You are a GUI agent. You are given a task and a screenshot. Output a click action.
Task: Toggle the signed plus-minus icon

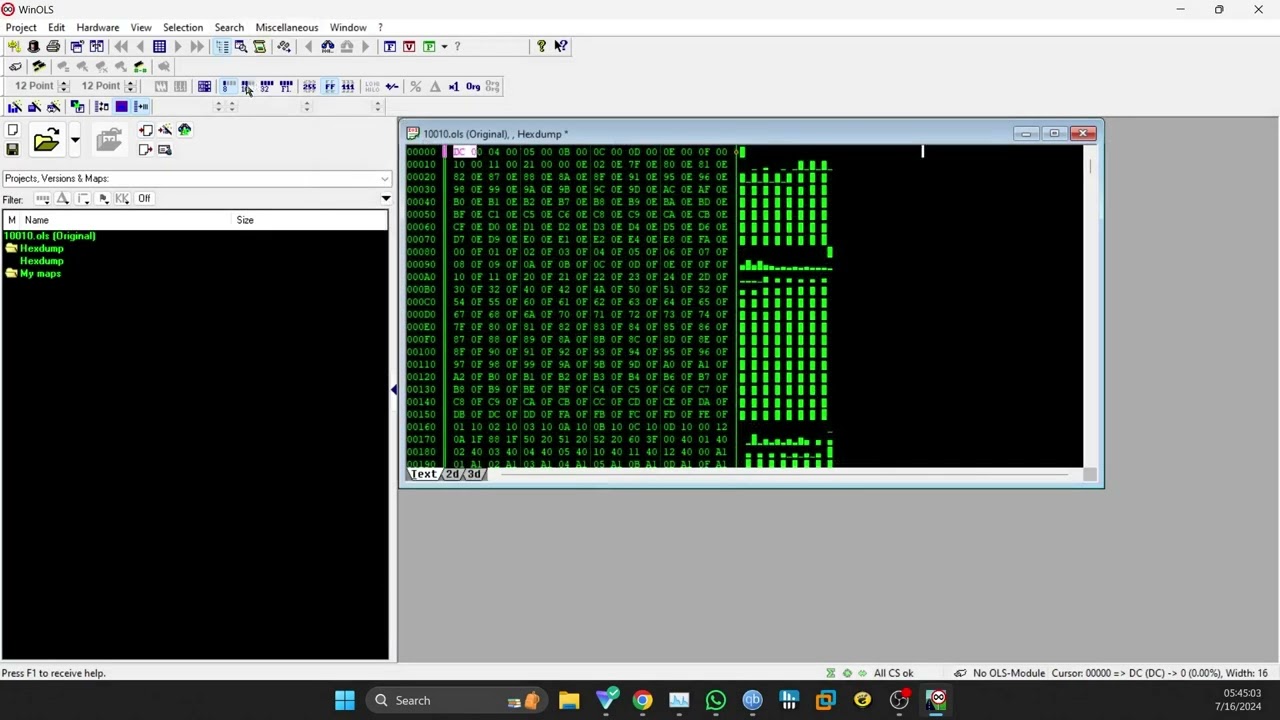pyautogui.click(x=392, y=86)
